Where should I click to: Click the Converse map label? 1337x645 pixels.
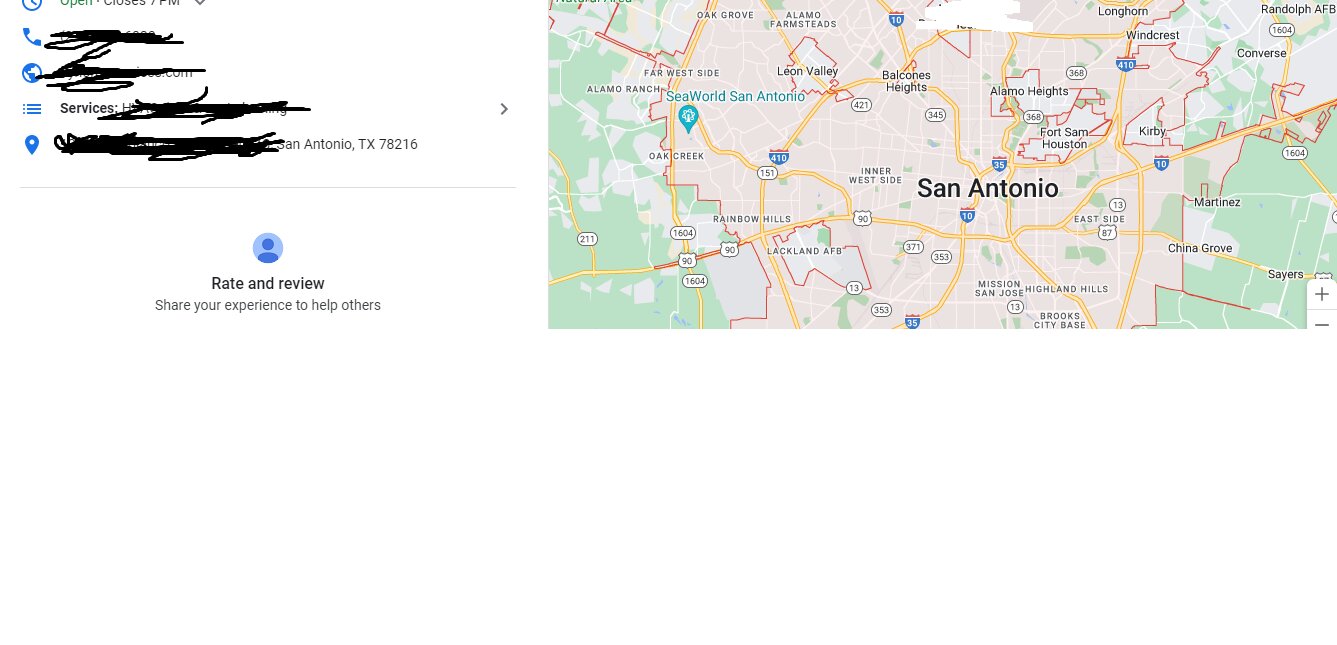tap(1261, 53)
